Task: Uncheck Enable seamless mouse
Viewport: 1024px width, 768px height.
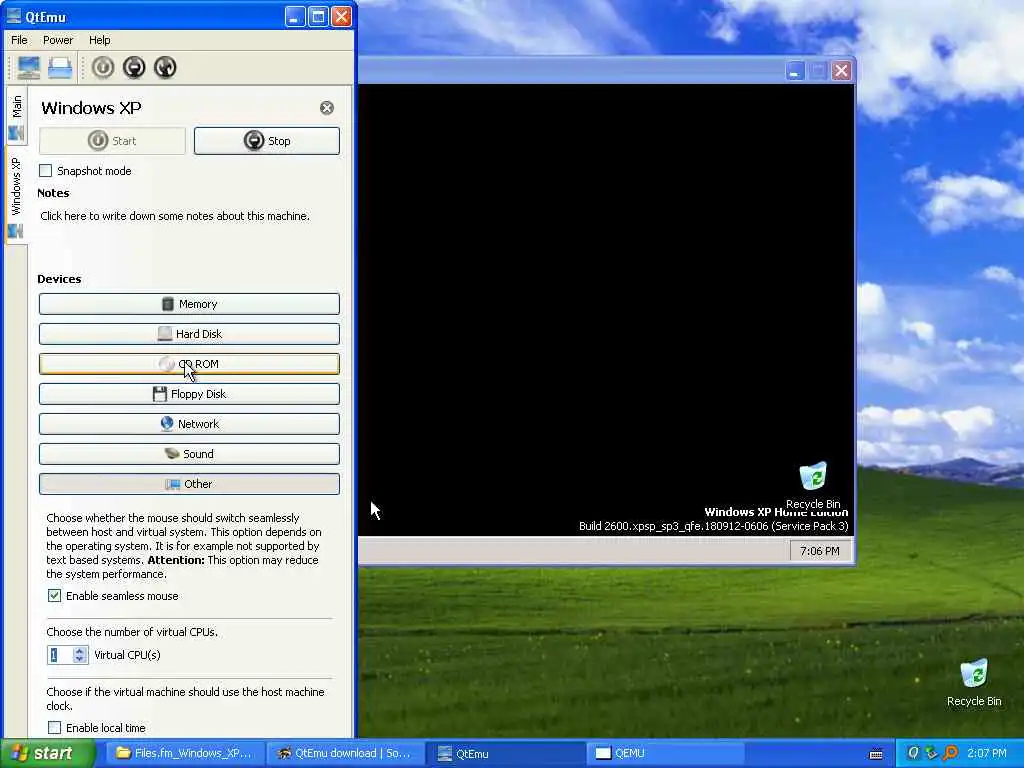Action: tap(54, 596)
